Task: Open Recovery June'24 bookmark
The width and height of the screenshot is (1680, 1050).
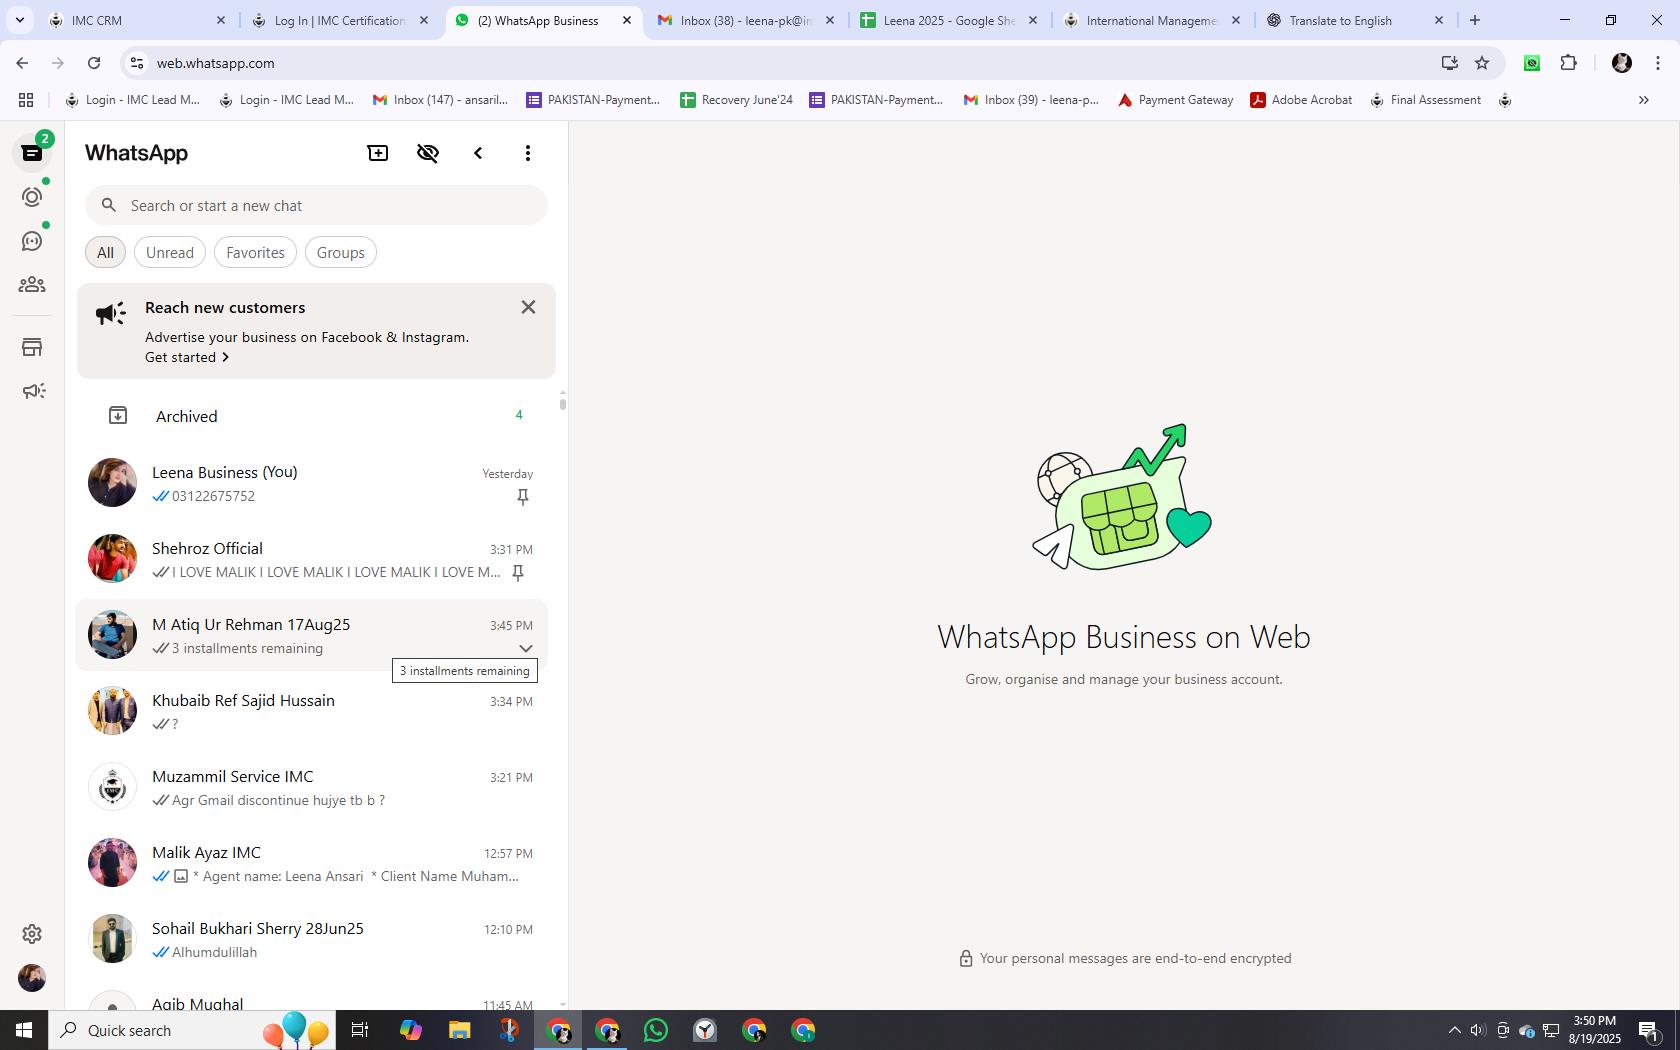Action: [x=736, y=100]
